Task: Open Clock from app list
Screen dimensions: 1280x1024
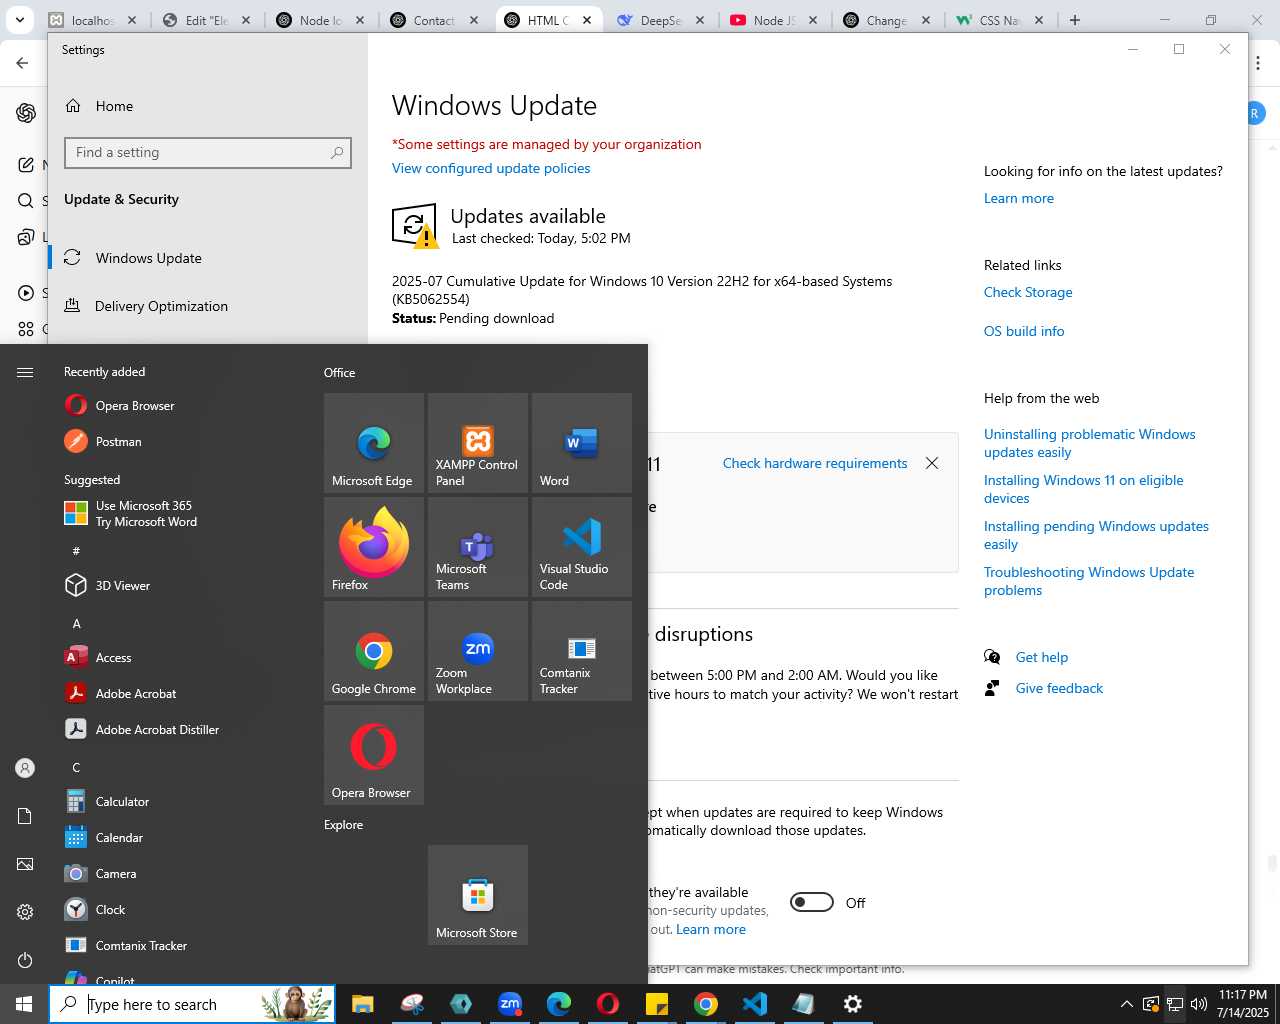Action: tap(180, 909)
